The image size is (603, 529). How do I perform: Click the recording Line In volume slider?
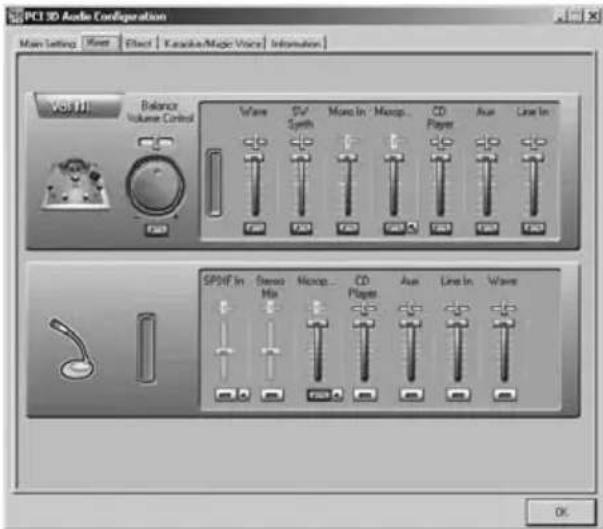(457, 351)
